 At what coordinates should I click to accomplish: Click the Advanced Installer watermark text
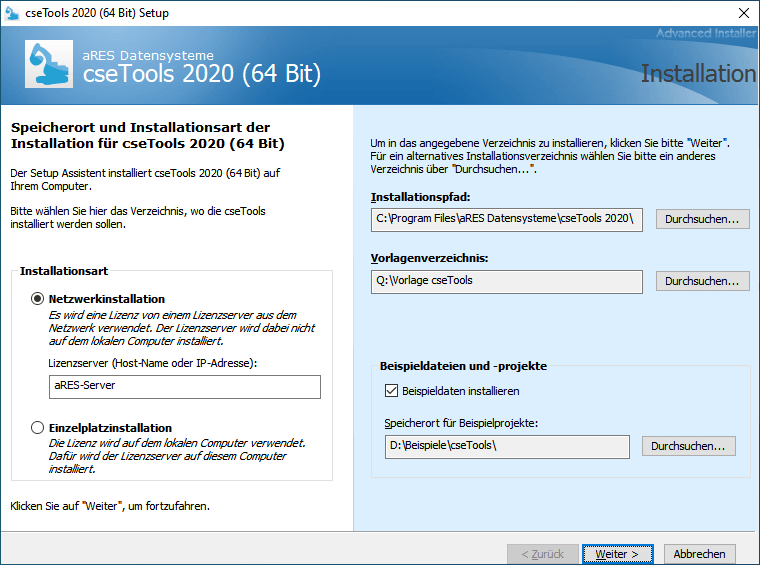click(x=705, y=34)
